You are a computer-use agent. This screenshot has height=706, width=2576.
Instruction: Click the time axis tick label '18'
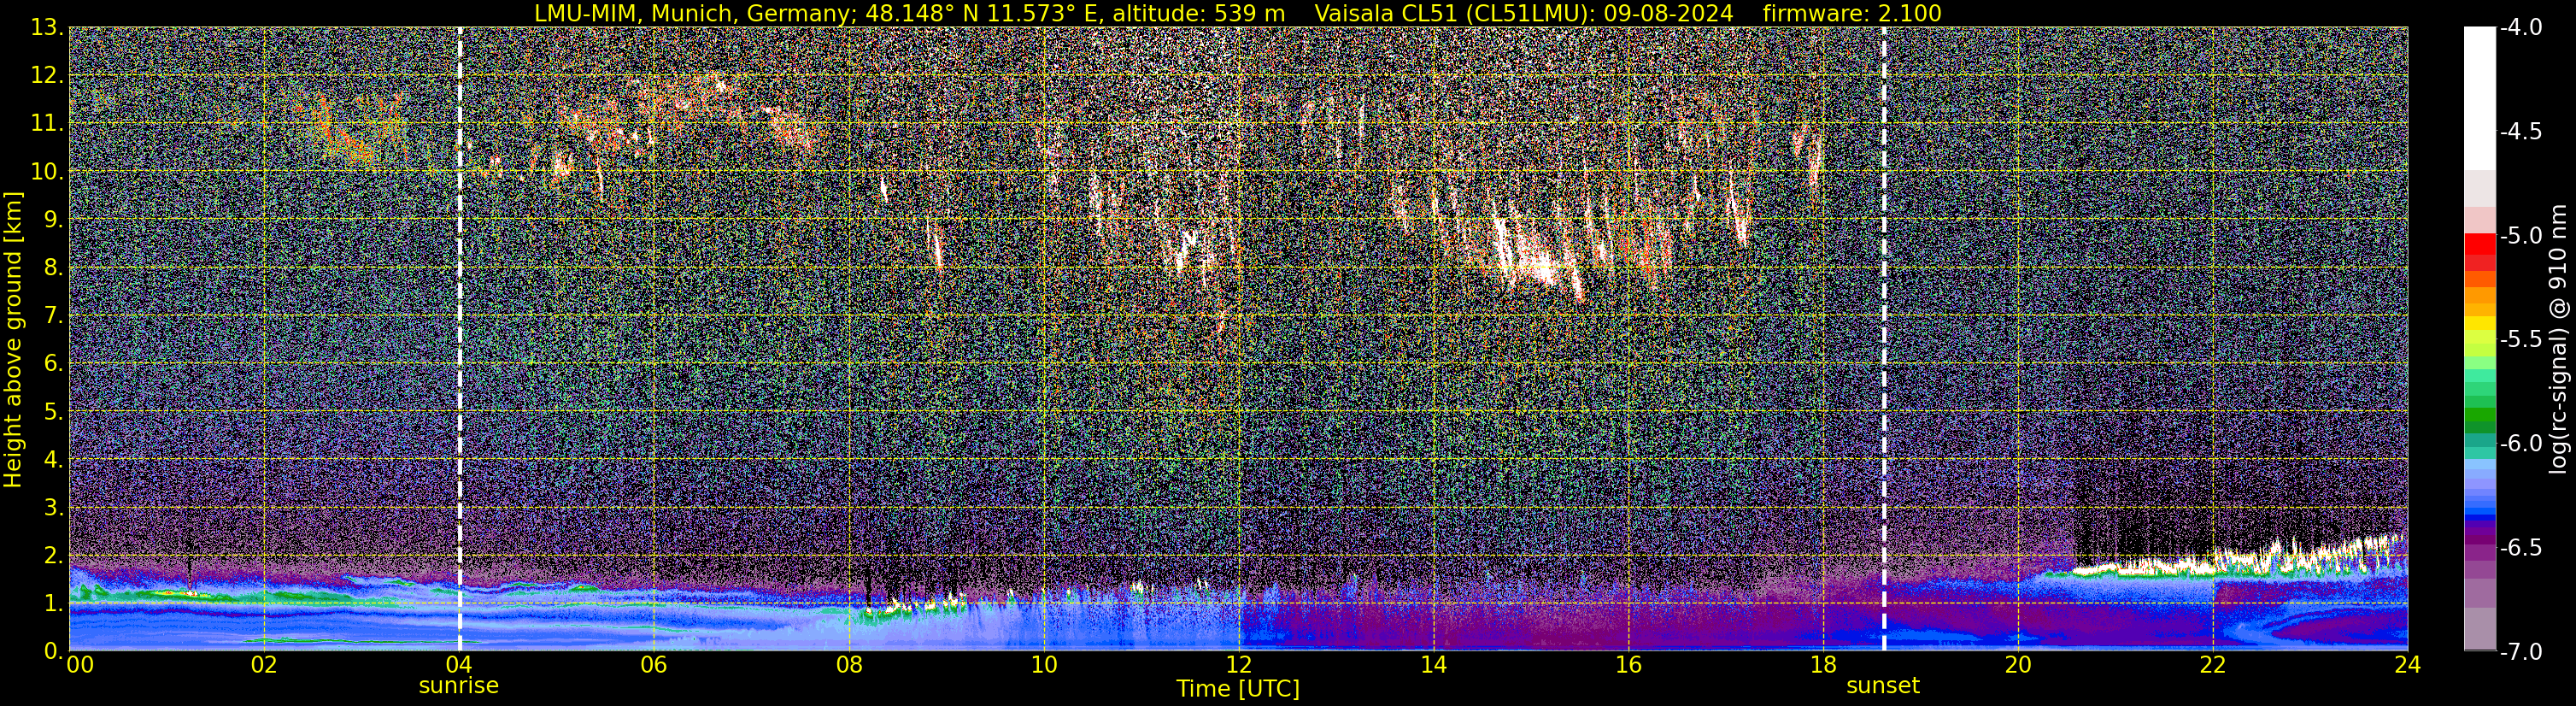[x=1823, y=665]
